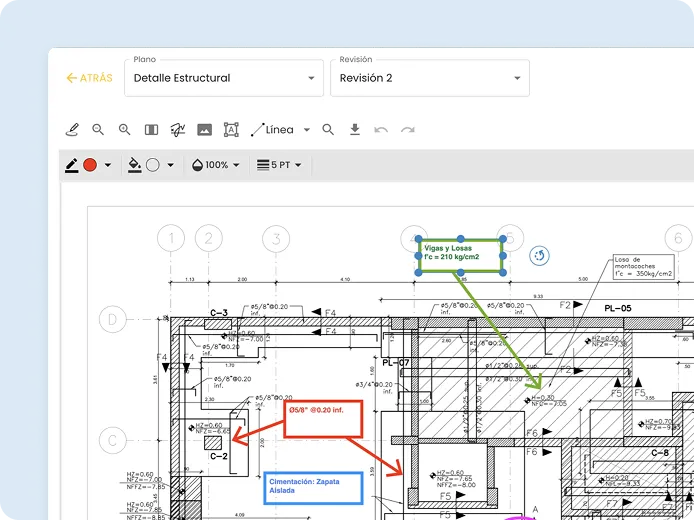This screenshot has width=694, height=520.
Task: Click the download icon
Action: [x=355, y=129]
